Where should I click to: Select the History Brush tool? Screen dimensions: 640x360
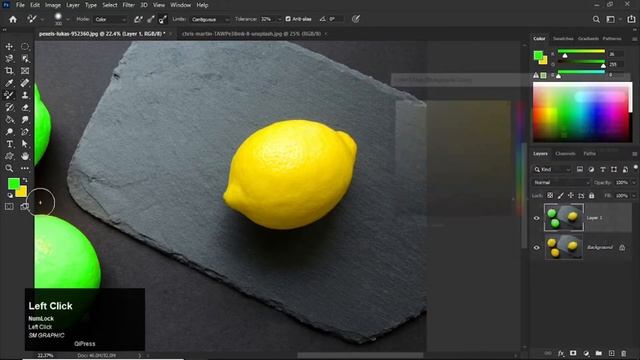pyautogui.click(x=9, y=107)
